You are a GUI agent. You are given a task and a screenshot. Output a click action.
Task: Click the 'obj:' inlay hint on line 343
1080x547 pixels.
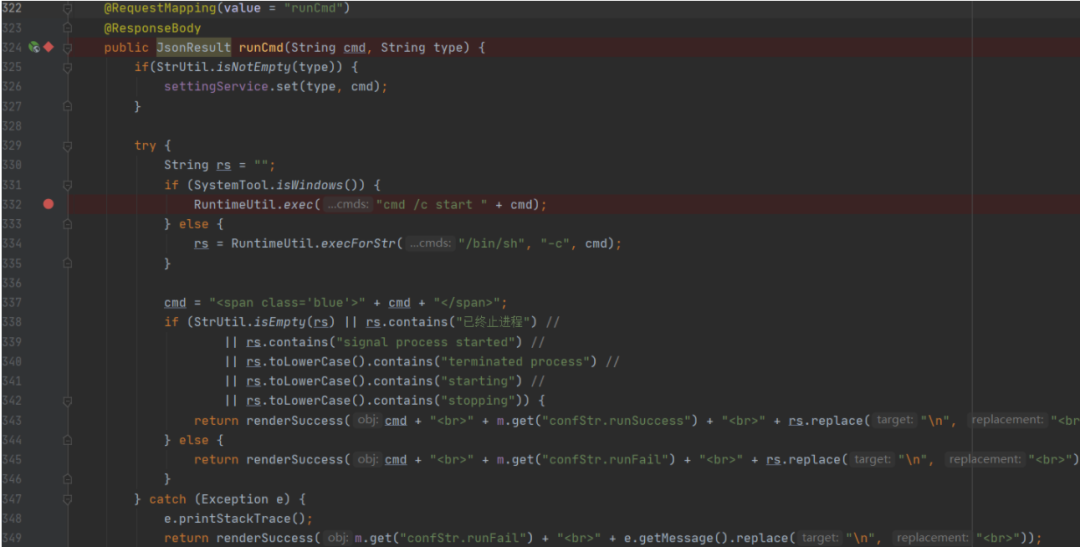tap(369, 420)
